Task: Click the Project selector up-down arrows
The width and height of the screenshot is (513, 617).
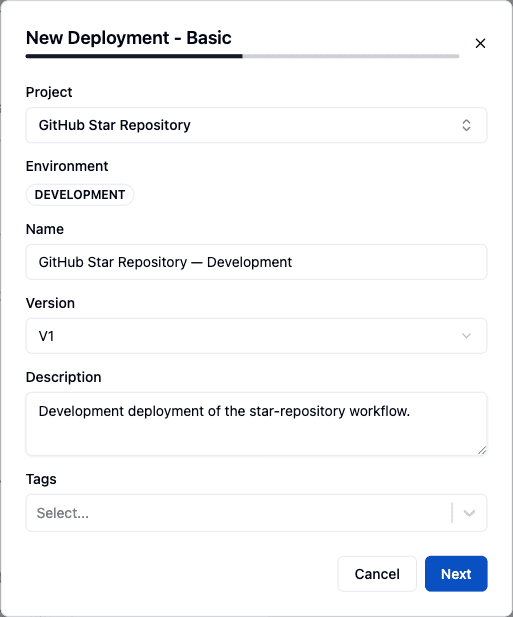Action: [466, 125]
